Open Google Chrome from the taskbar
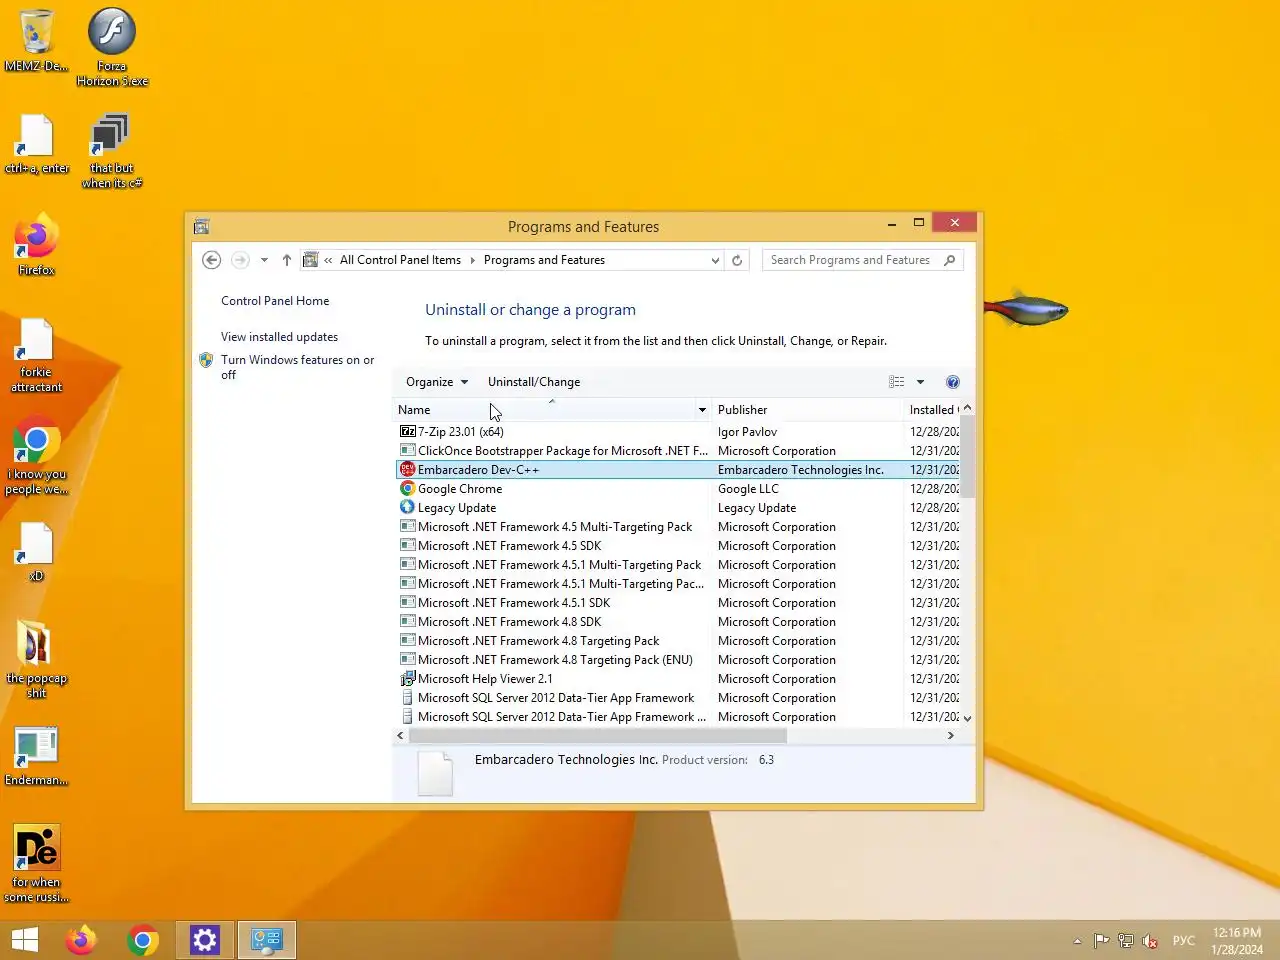Image resolution: width=1280 pixels, height=960 pixels. [143, 940]
